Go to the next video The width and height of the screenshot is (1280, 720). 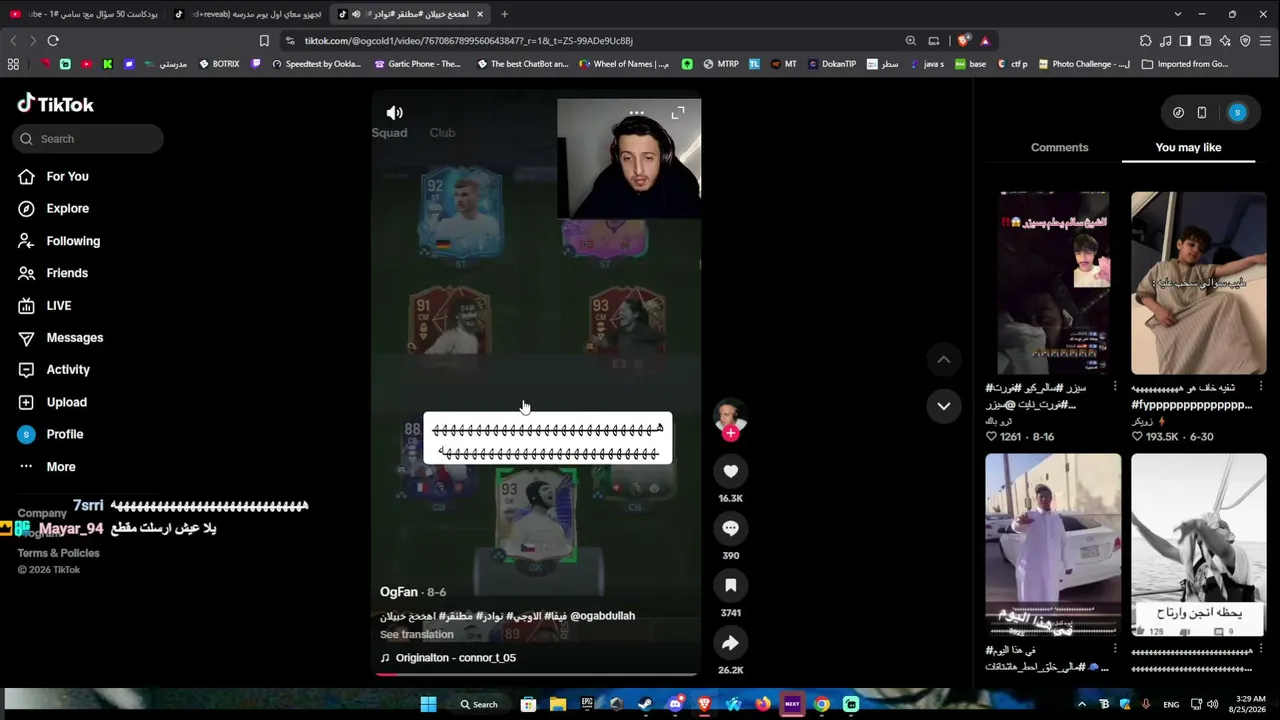[943, 405]
